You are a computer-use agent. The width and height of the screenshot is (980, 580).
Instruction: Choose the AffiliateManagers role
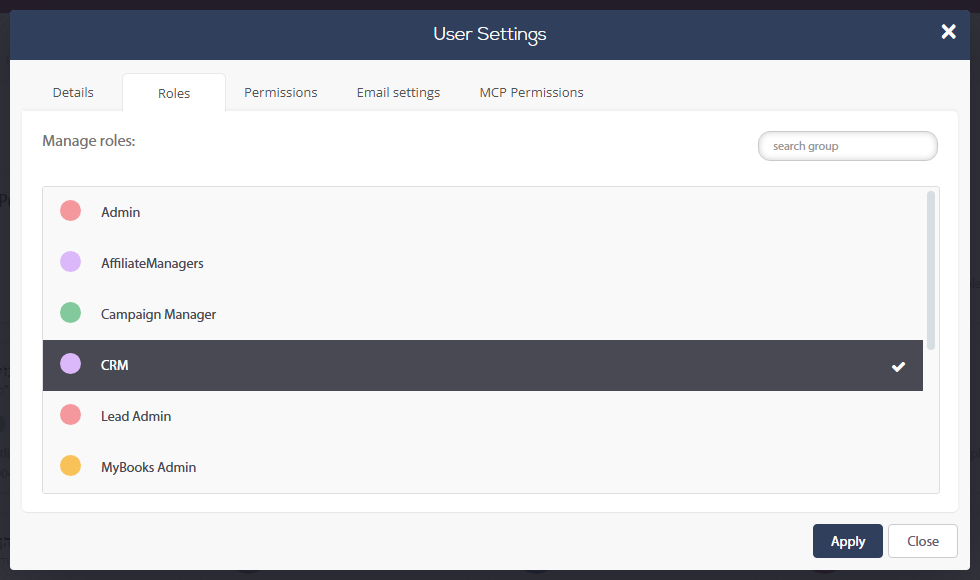(x=482, y=263)
